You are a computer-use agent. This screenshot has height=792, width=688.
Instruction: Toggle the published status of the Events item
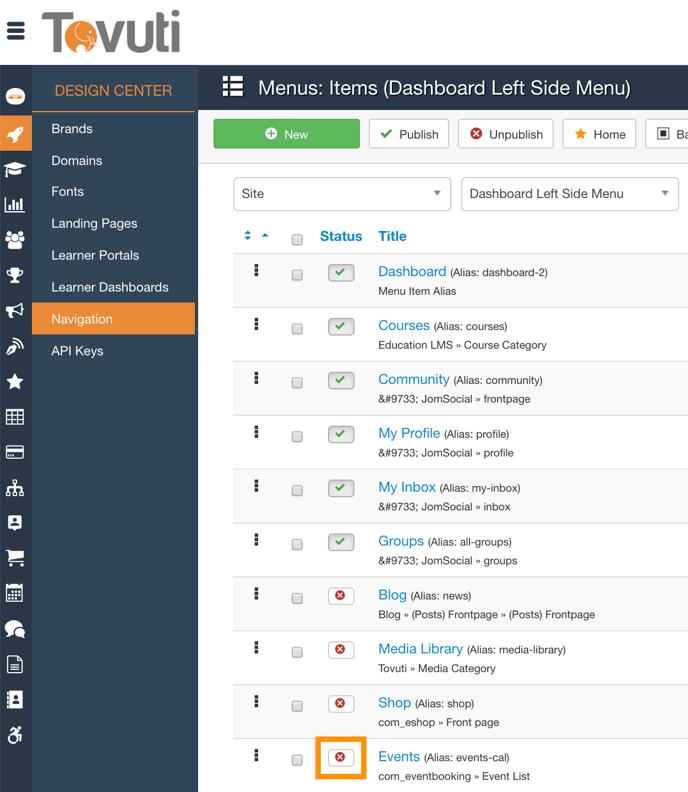click(x=340, y=758)
